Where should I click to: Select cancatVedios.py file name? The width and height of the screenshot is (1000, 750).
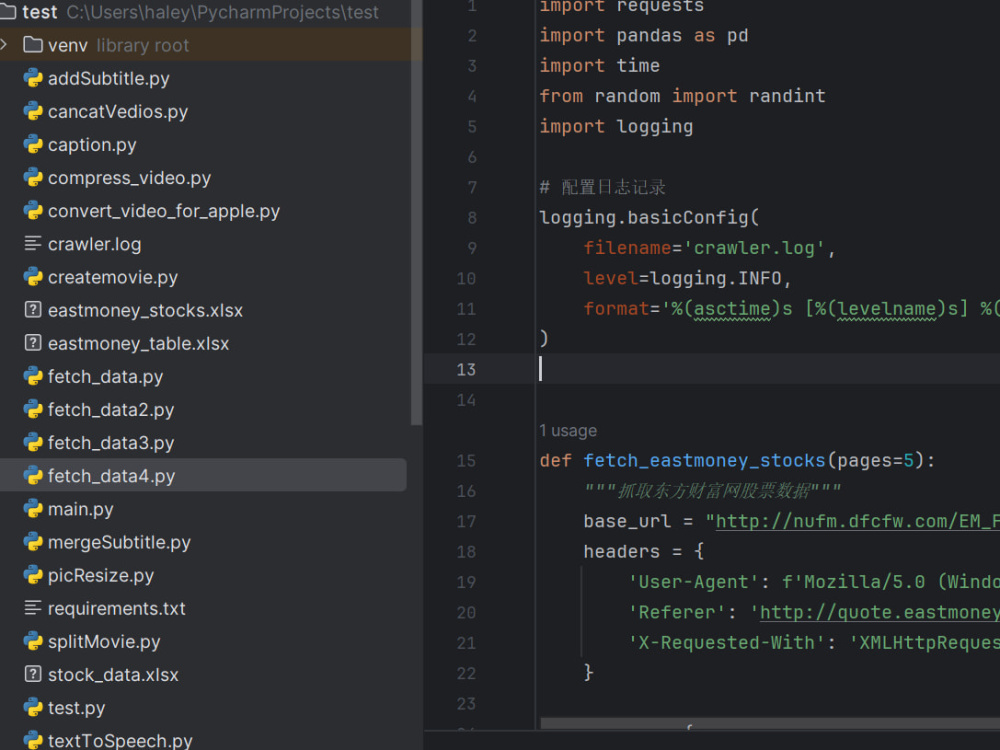[118, 112]
